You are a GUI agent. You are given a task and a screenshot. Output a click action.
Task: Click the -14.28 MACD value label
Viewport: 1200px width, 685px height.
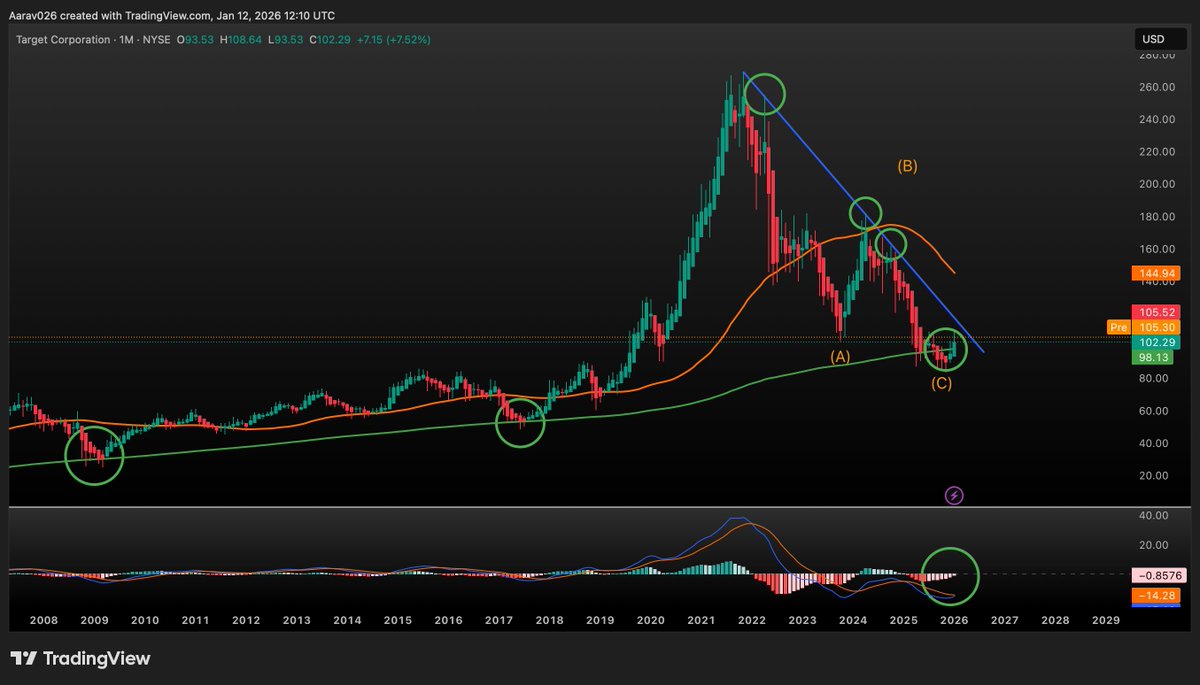[1154, 595]
